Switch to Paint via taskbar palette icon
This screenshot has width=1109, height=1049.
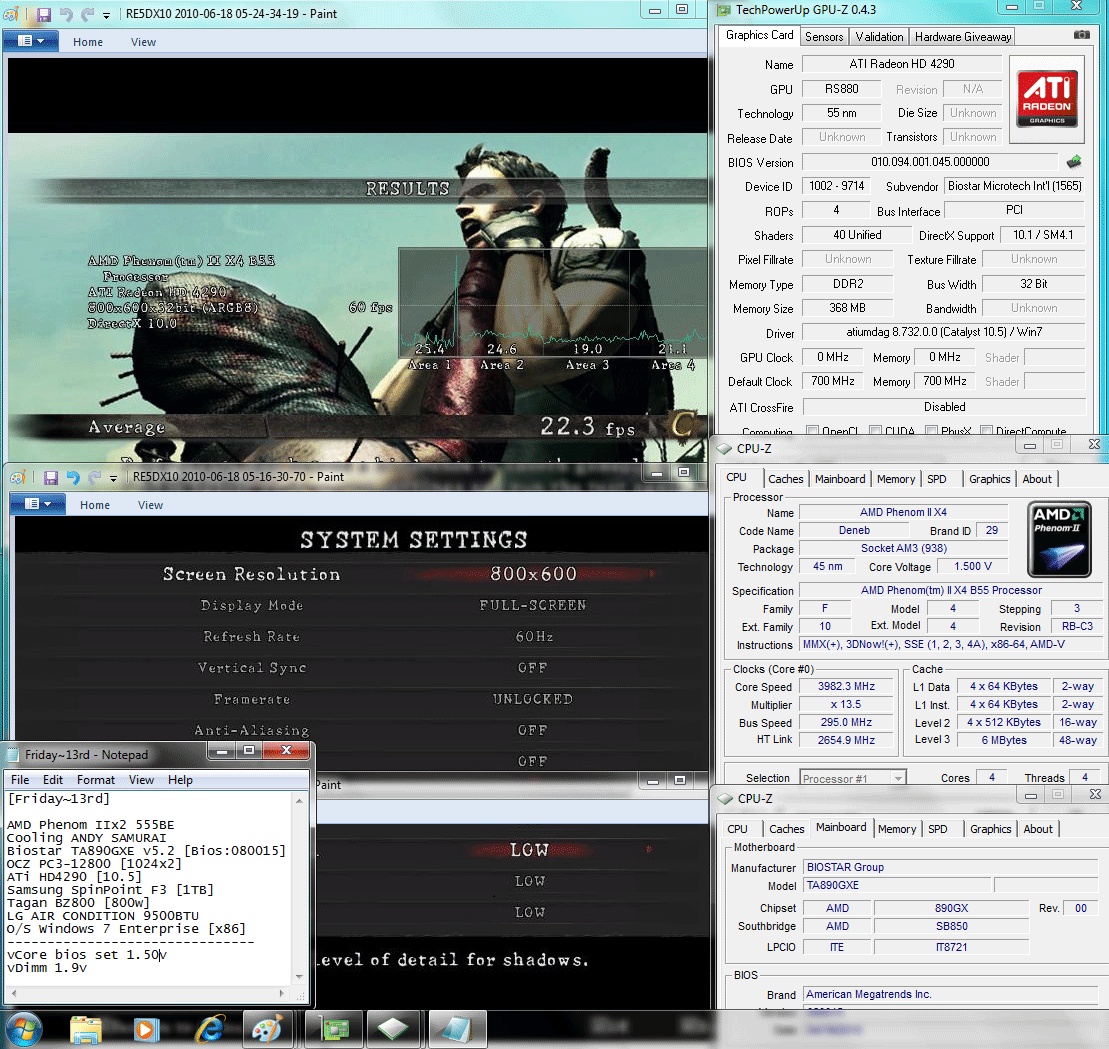click(267, 1029)
